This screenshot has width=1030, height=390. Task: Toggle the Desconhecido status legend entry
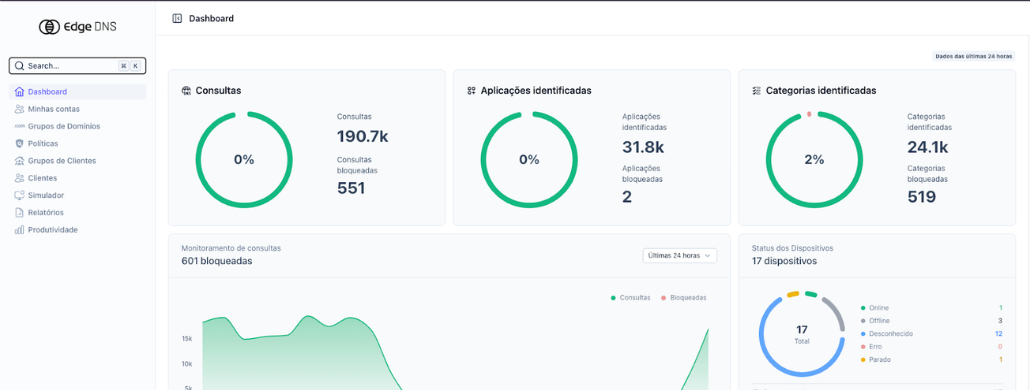point(886,334)
